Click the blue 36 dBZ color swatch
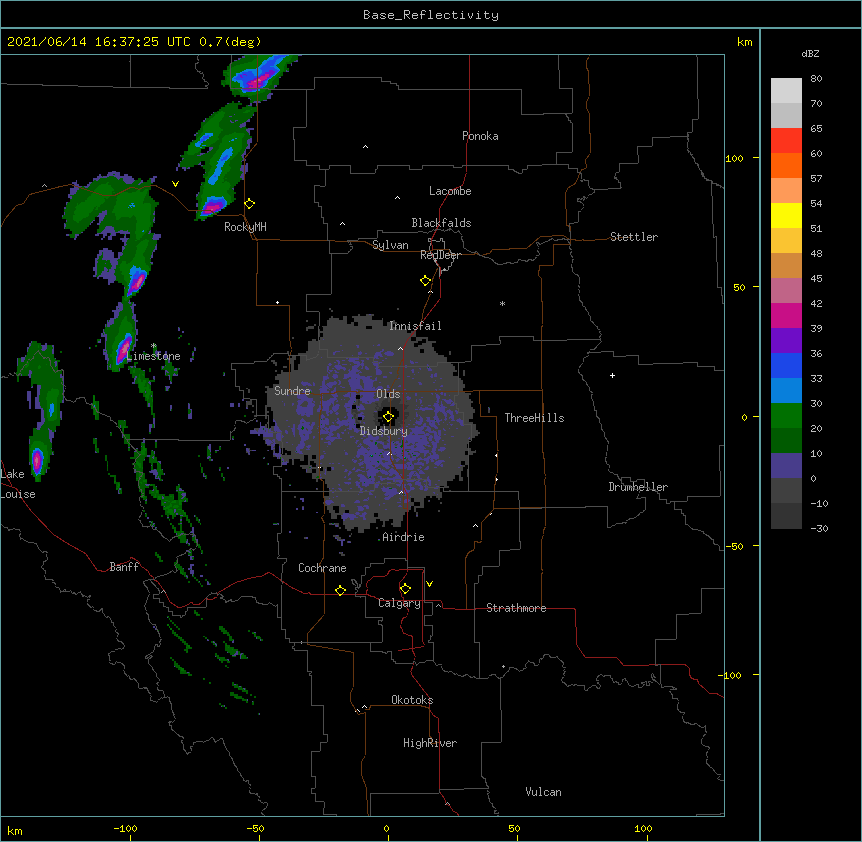The image size is (862, 842). (x=786, y=365)
